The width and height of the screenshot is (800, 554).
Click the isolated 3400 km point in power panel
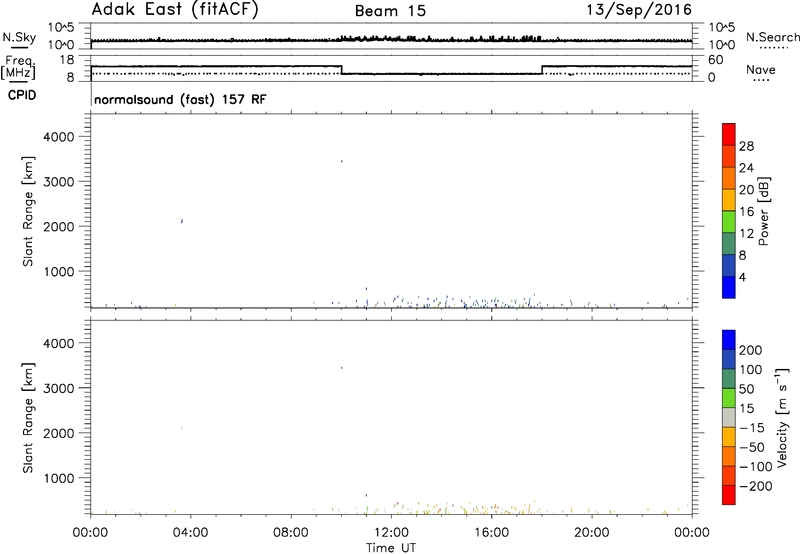(x=342, y=161)
